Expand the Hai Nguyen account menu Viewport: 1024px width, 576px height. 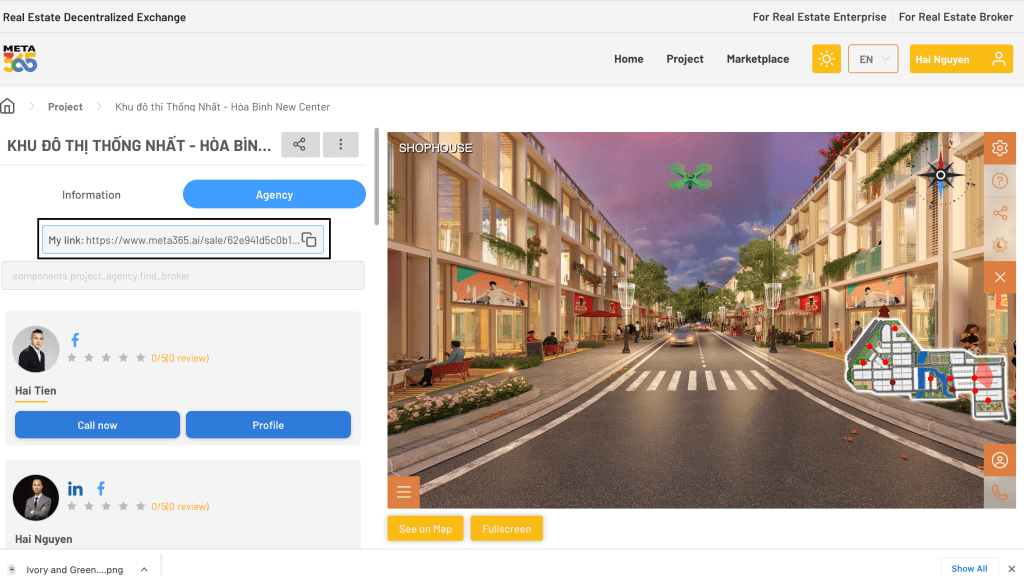960,59
